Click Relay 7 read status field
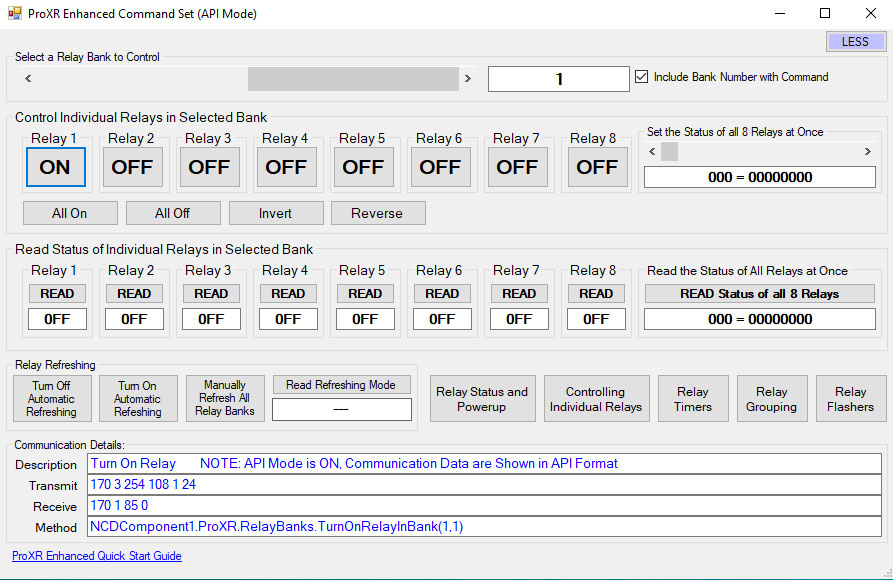The height and width of the screenshot is (580, 893). 519,319
